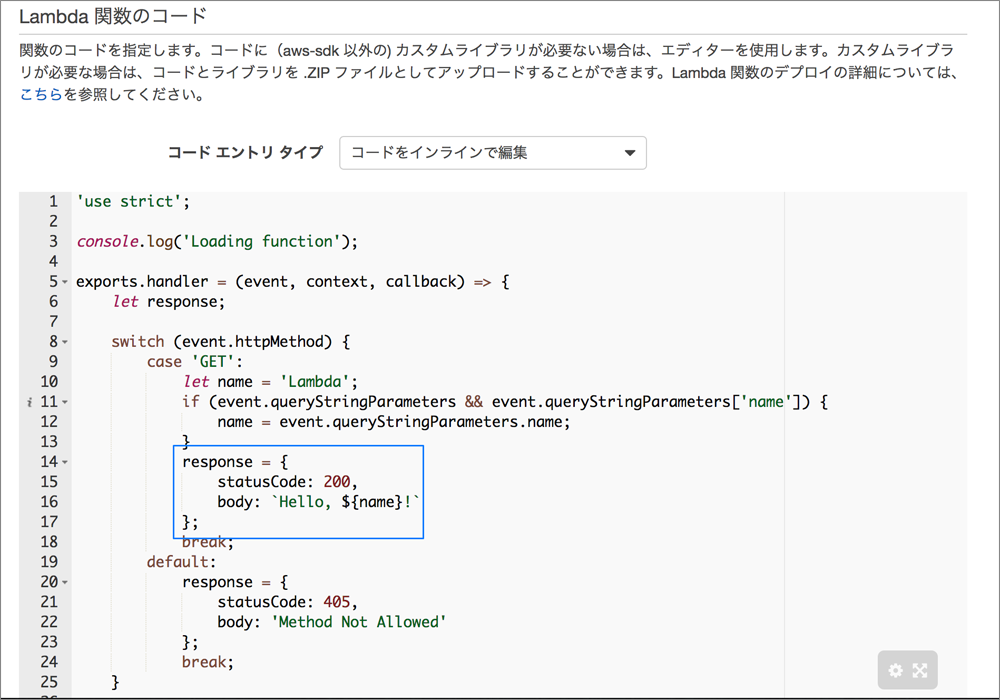This screenshot has width=1000, height=700.
Task: Open the code entry type dropdown
Action: pos(492,153)
